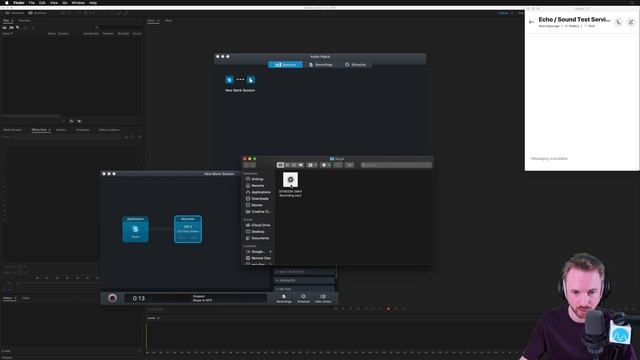
Task: Open Downloads in Finder sidebar
Action: [257, 199]
